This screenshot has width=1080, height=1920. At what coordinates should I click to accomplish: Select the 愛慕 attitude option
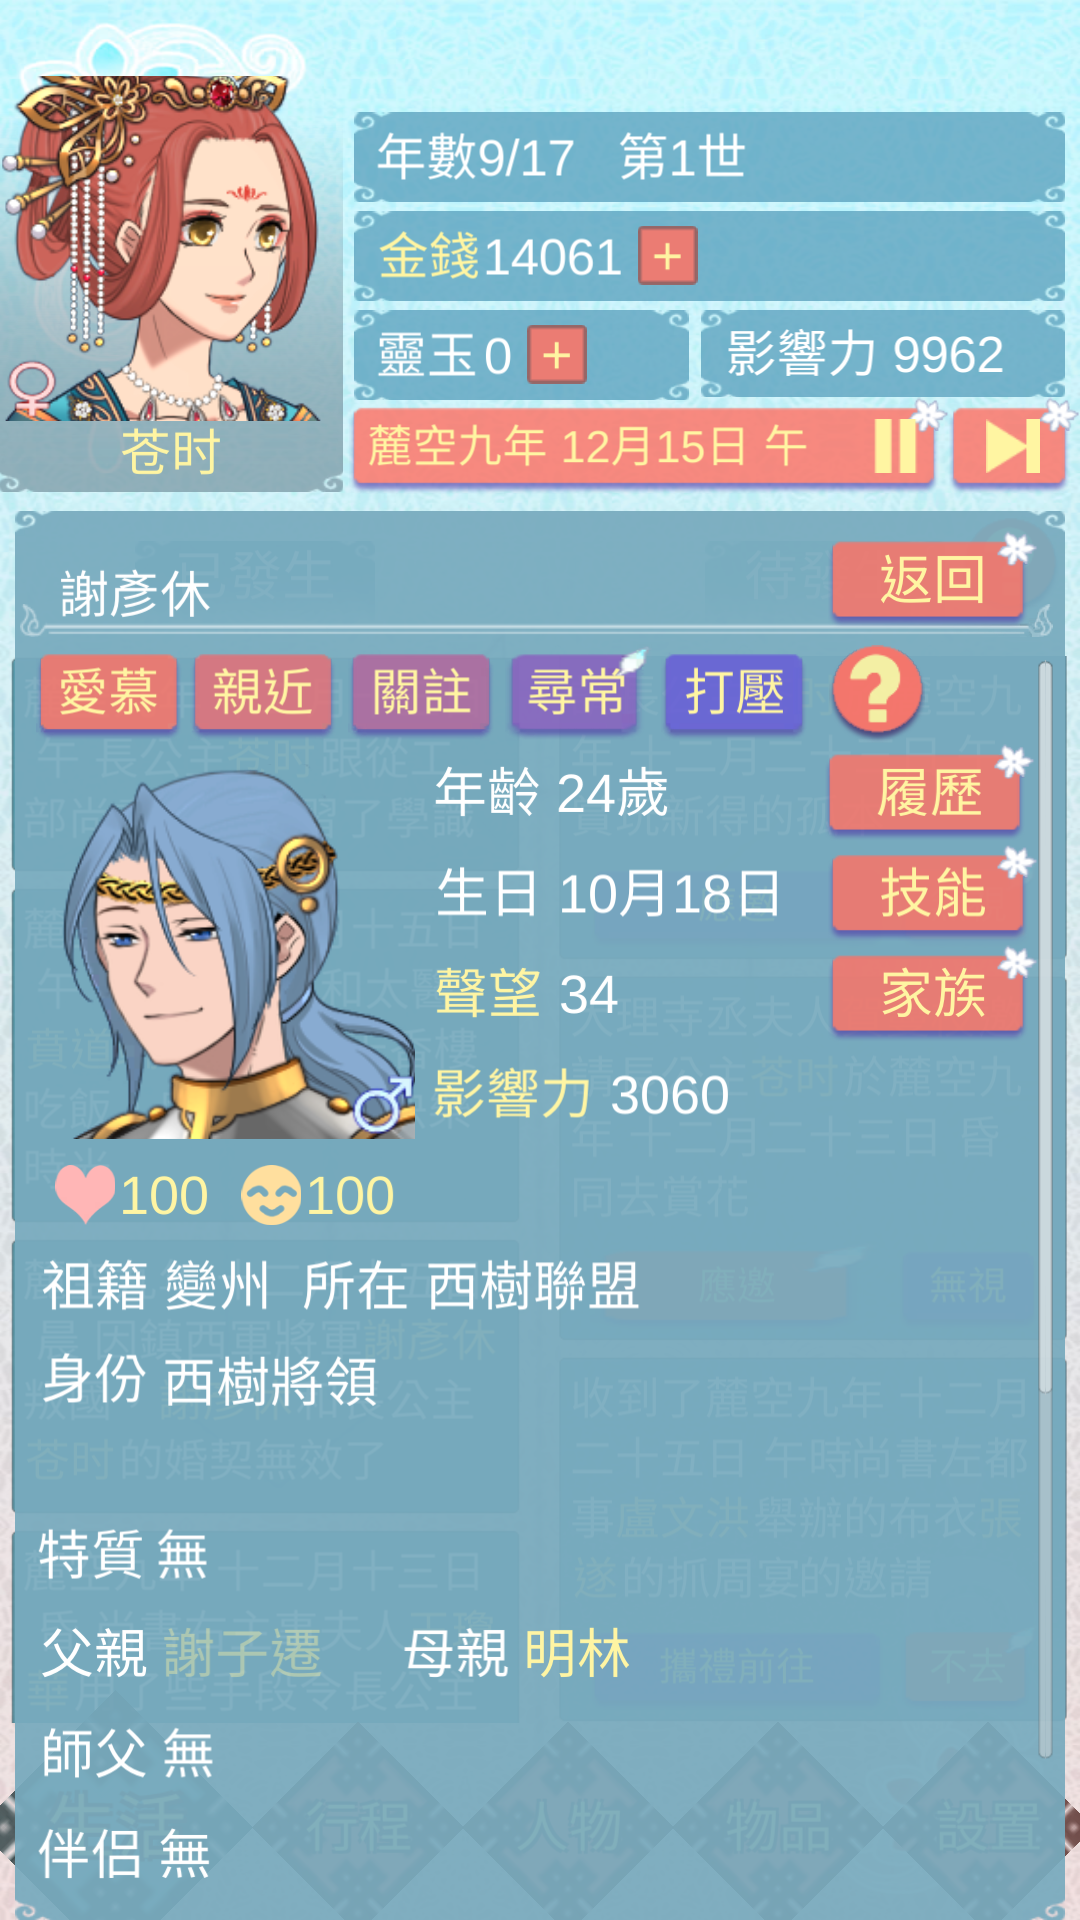click(109, 692)
